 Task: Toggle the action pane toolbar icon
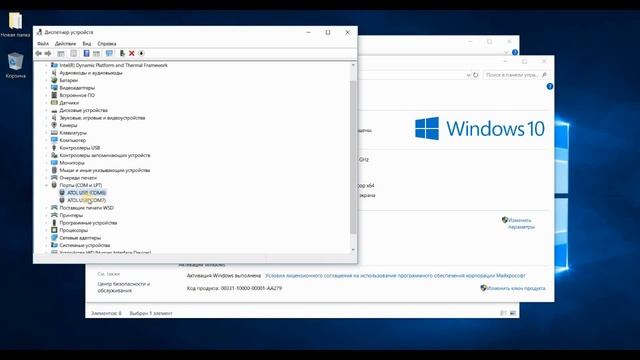point(96,53)
